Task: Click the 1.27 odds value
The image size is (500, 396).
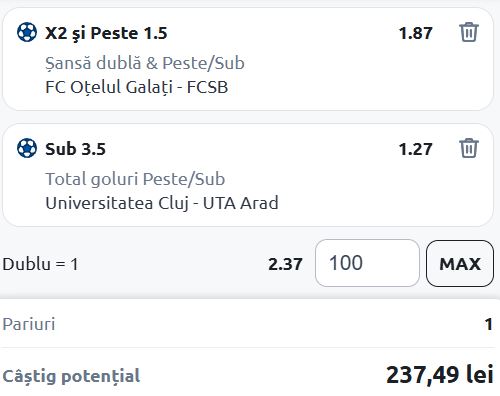Action: [415, 149]
